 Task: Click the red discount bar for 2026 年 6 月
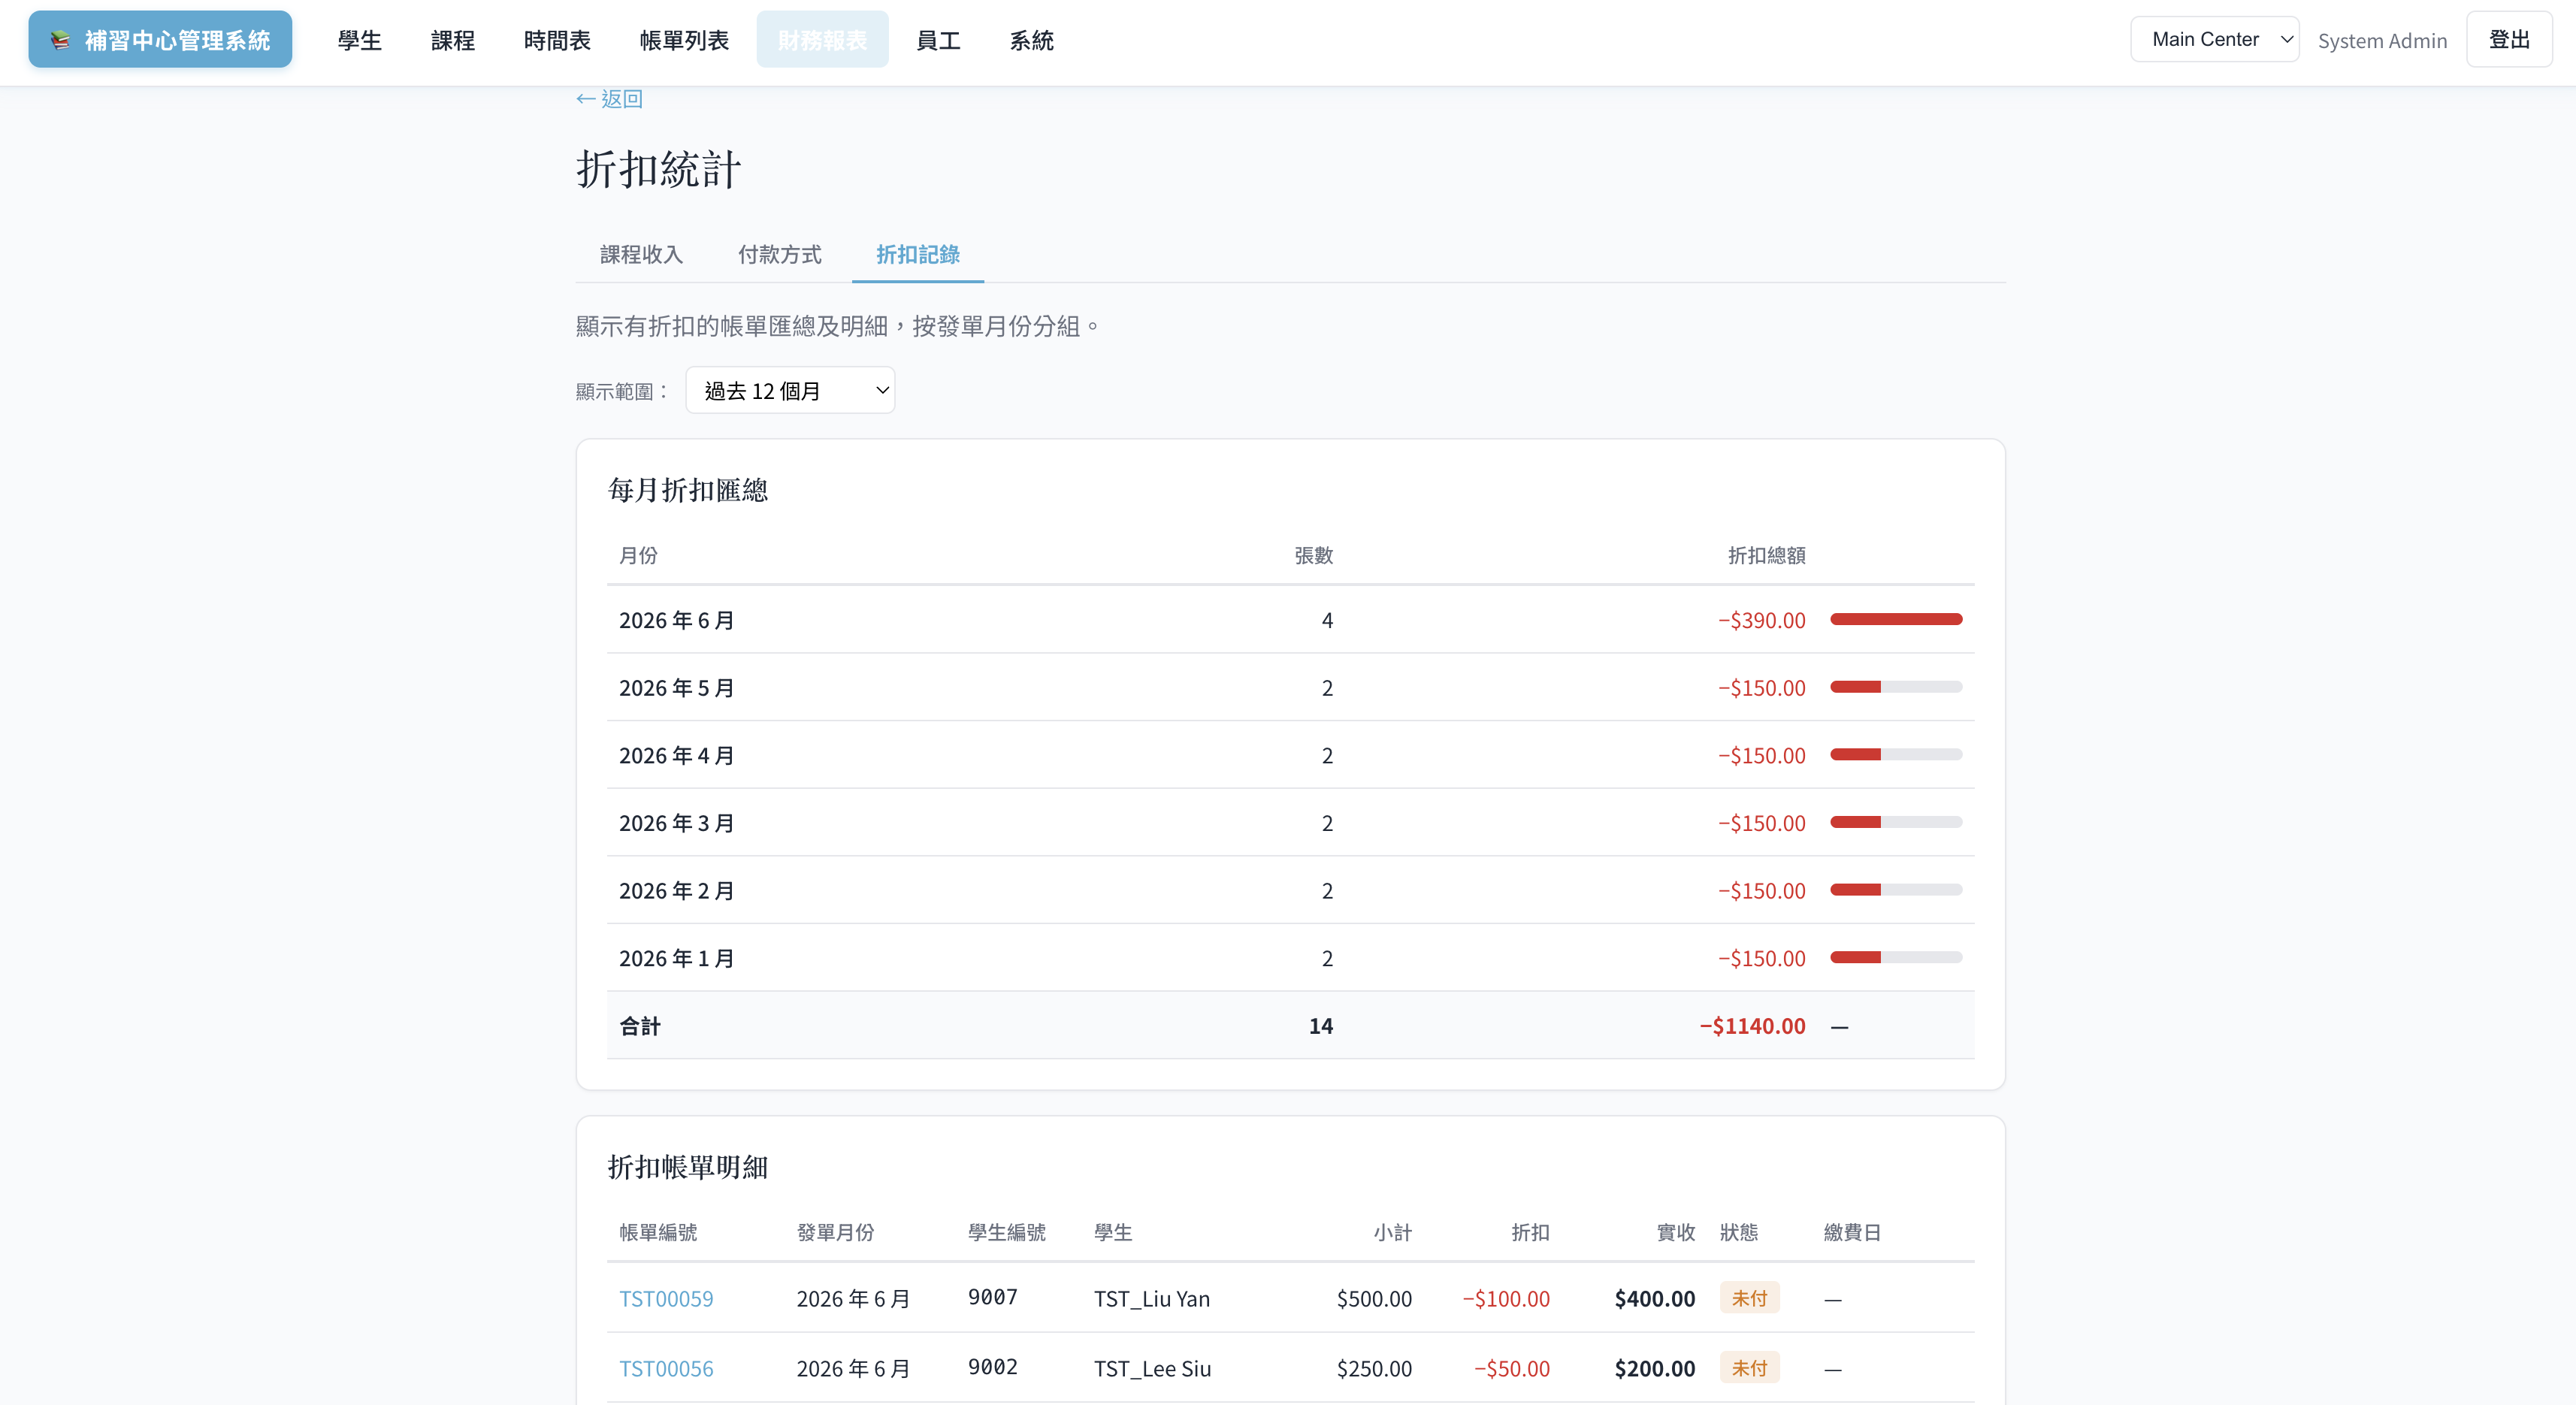[x=1896, y=619]
